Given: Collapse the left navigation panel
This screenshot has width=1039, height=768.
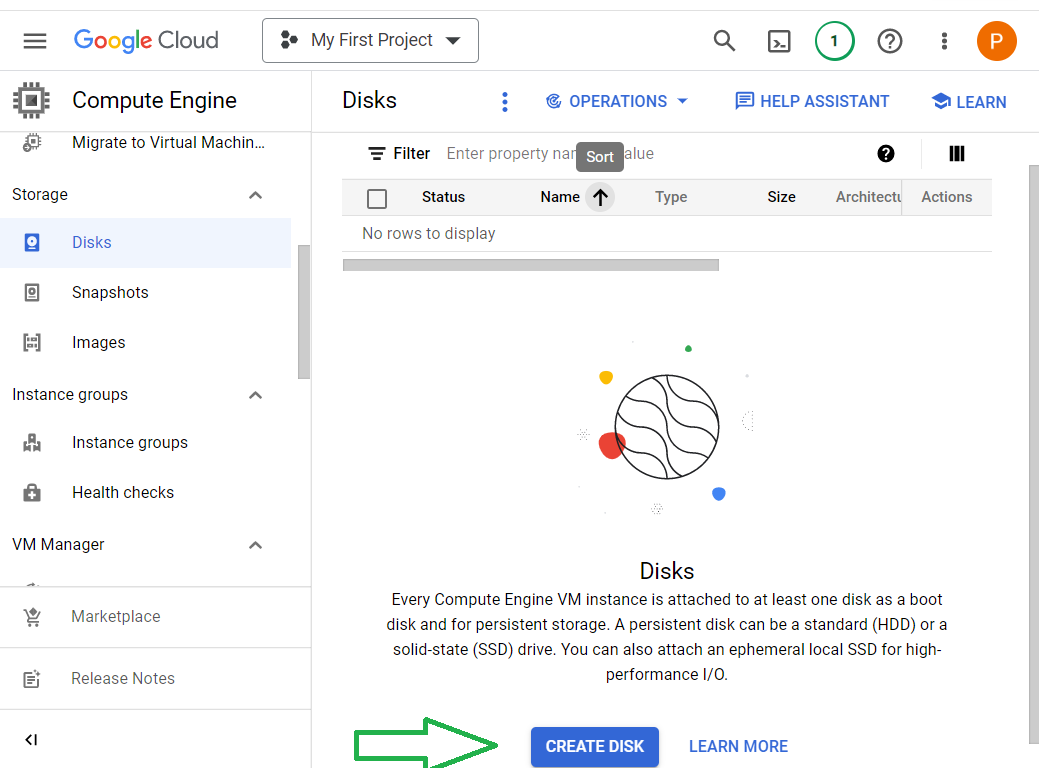Looking at the screenshot, I should [31, 740].
